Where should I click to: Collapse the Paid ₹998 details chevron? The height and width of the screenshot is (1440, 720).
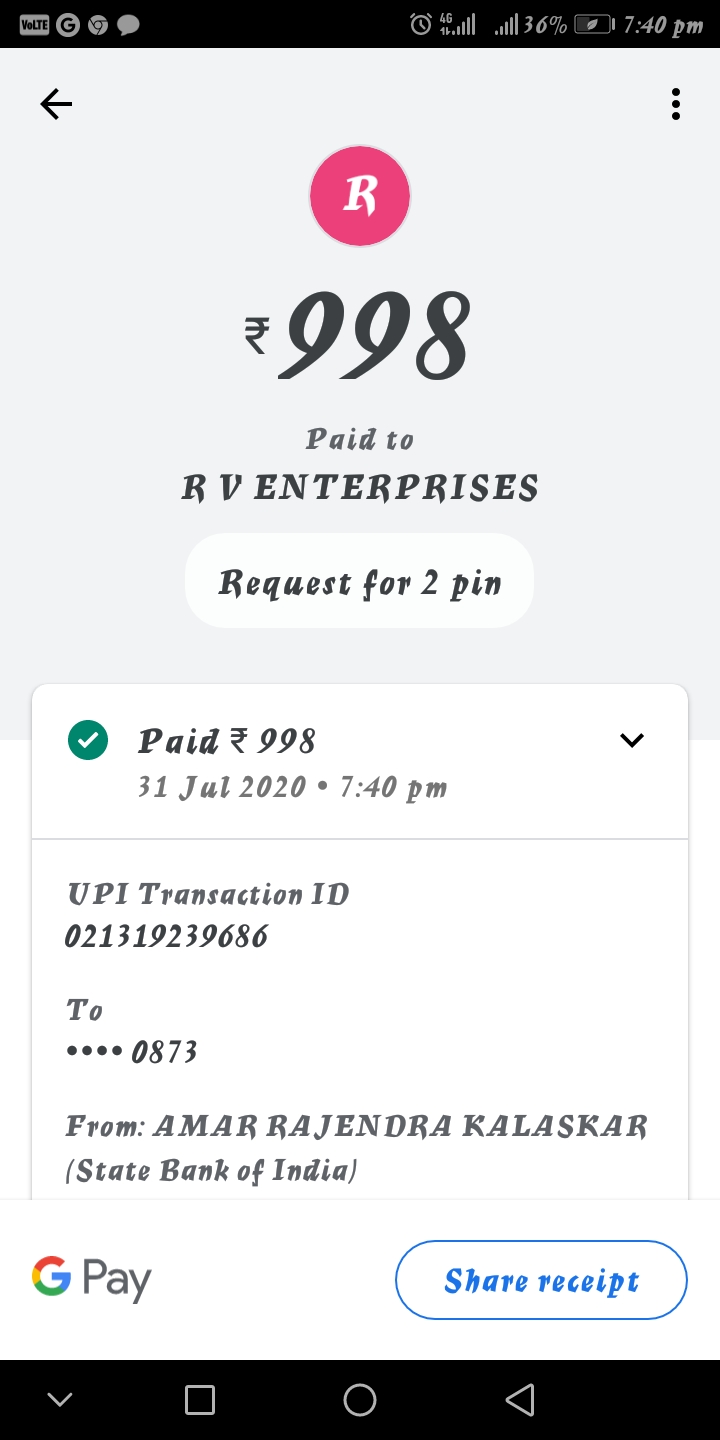(632, 740)
